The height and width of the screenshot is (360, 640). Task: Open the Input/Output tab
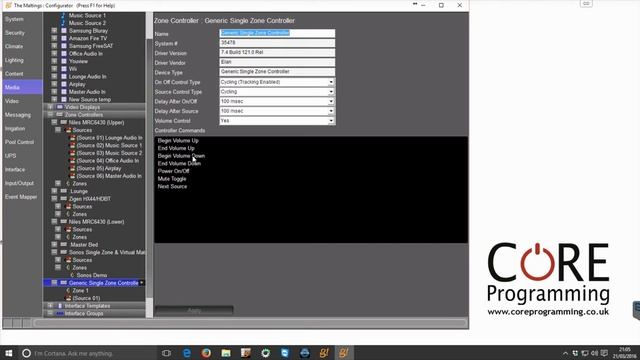click(22, 183)
